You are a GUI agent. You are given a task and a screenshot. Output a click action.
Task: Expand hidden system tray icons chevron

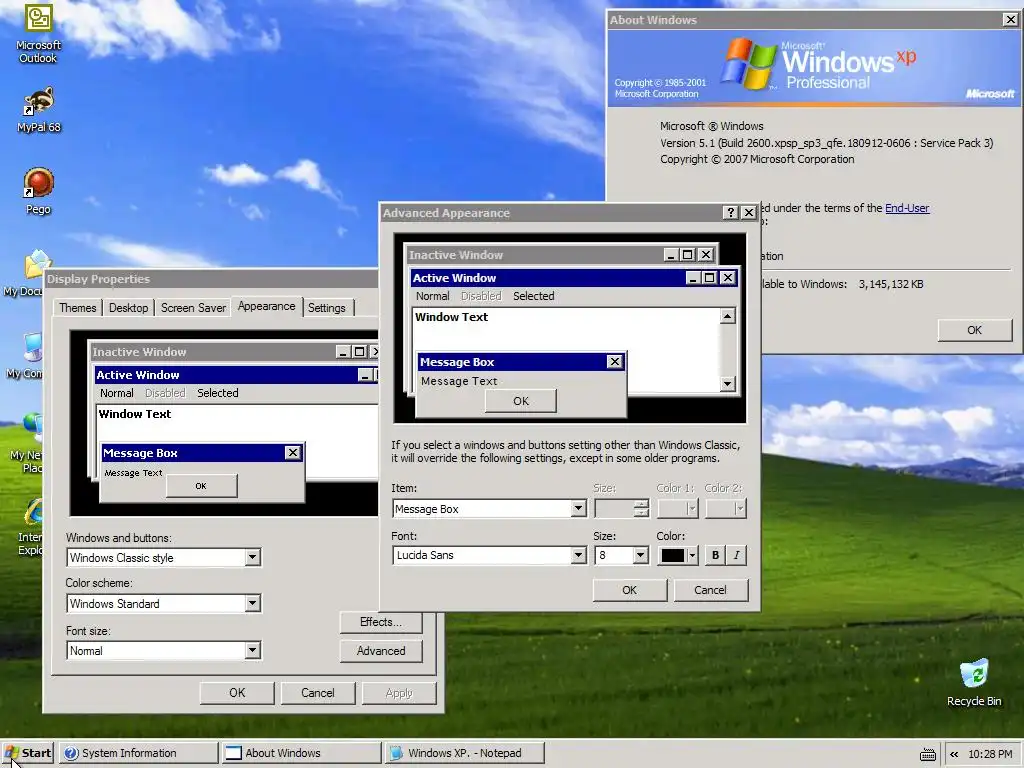954,754
